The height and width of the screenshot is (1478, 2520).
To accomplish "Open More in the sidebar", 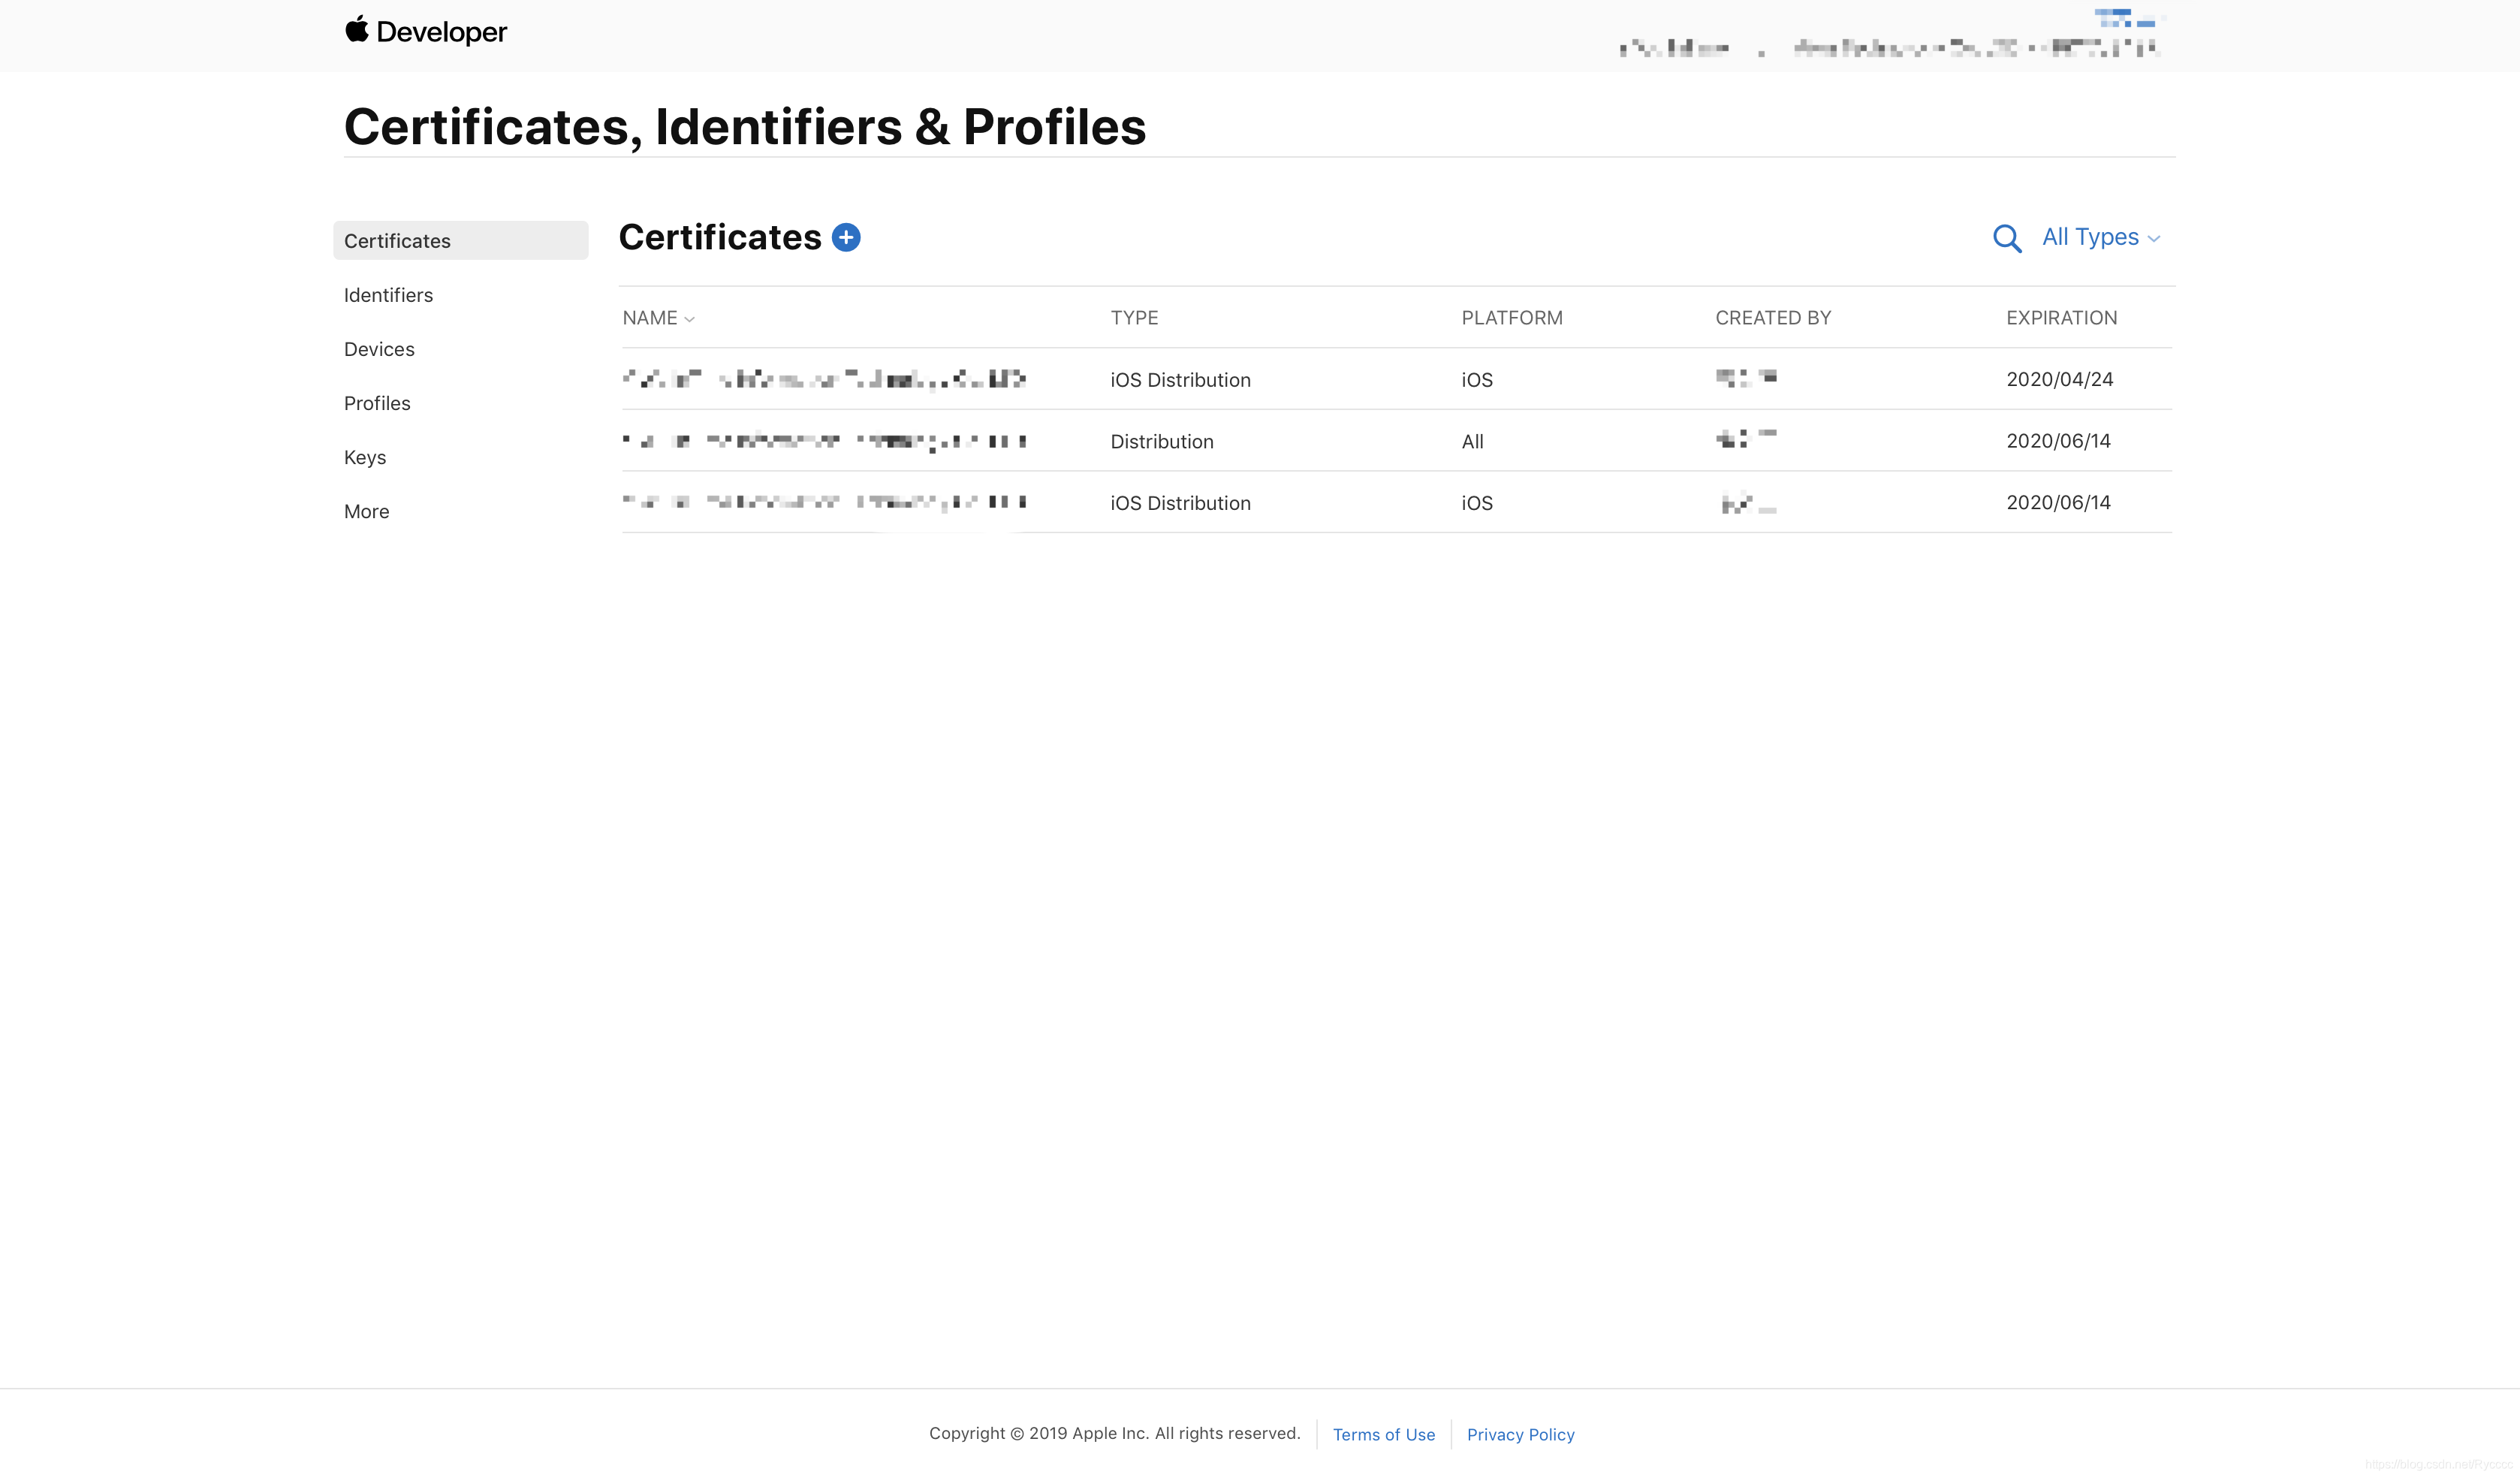I will tap(367, 511).
